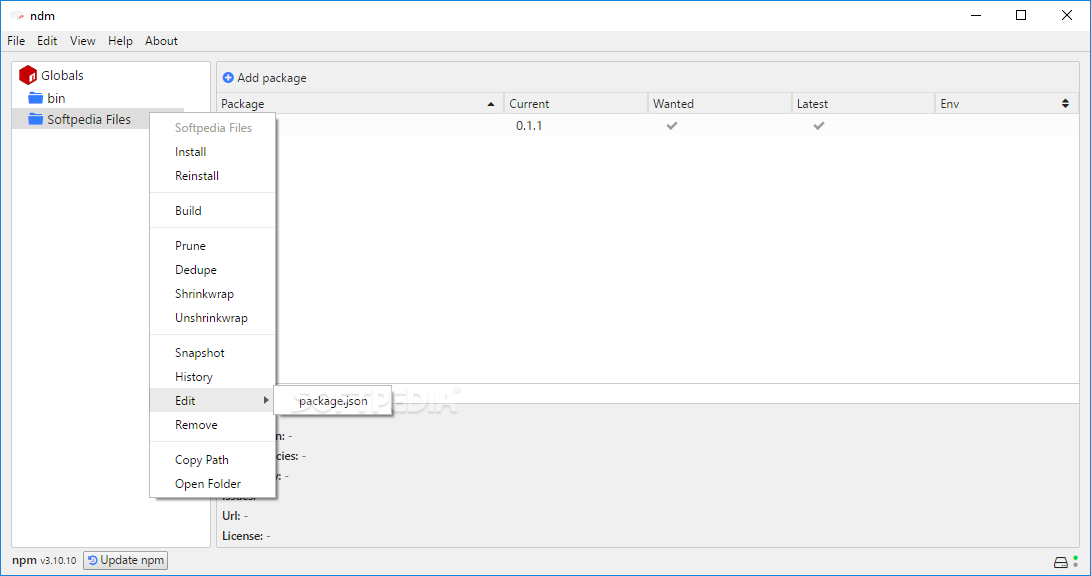The image size is (1091, 576).
Task: Select Unshrinkwrap in context menu
Action: (x=213, y=318)
